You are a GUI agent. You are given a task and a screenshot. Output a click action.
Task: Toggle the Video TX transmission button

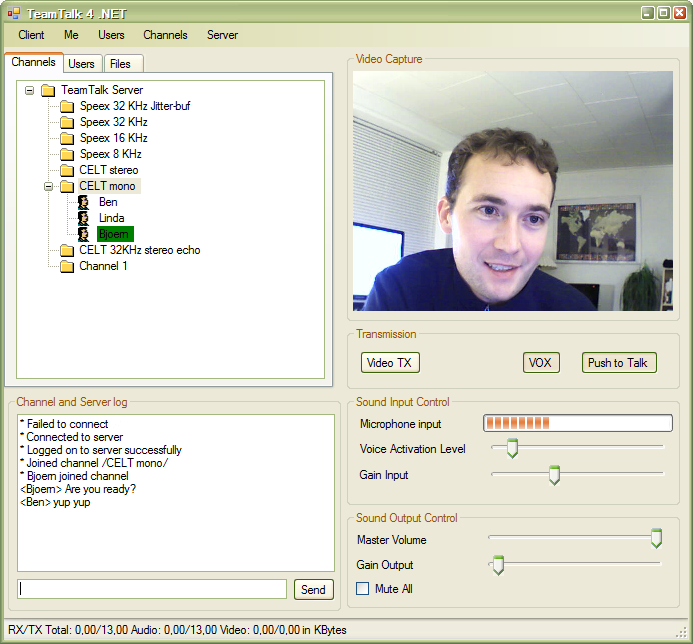390,363
